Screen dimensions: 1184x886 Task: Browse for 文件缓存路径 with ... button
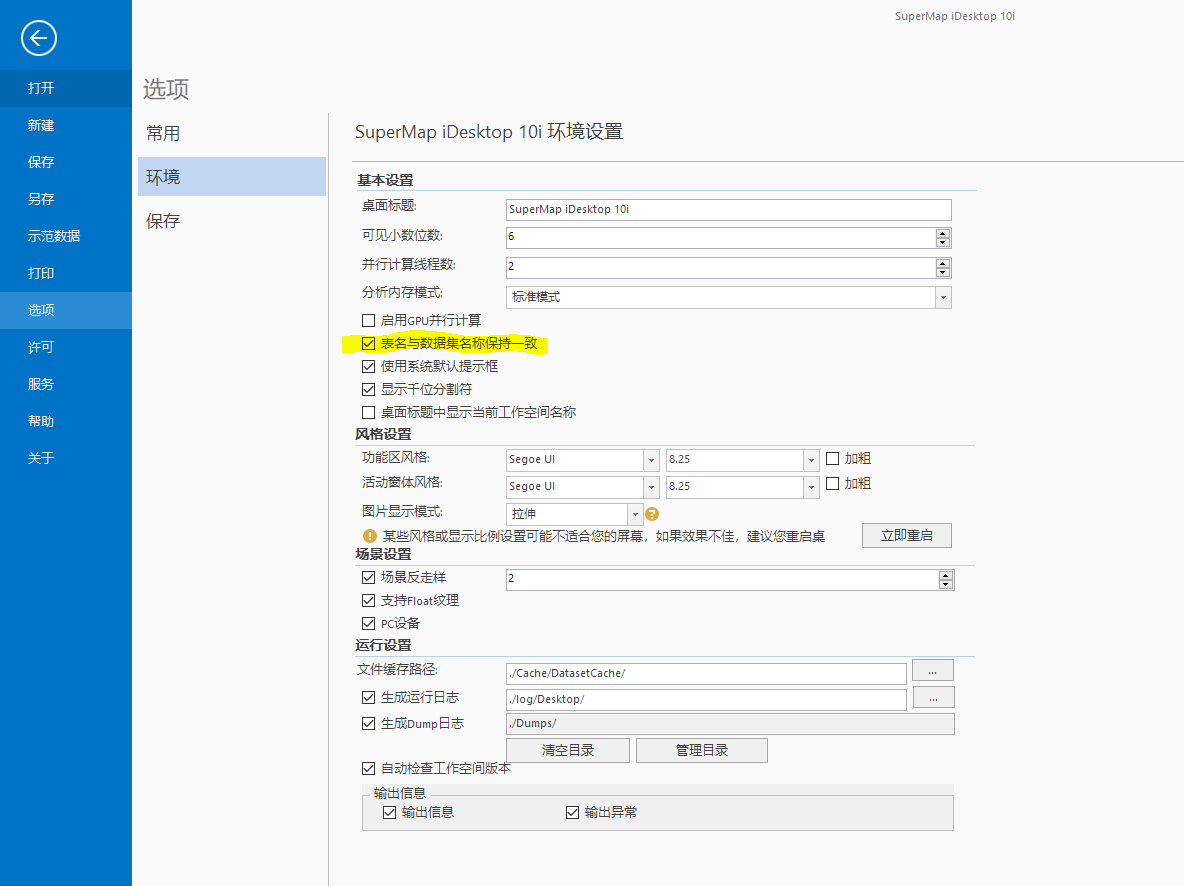pos(933,671)
